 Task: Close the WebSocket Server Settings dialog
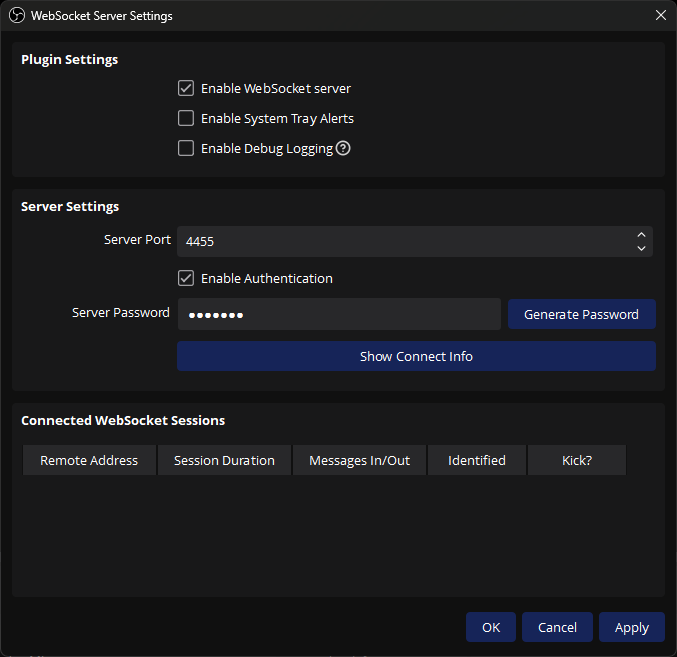point(660,15)
